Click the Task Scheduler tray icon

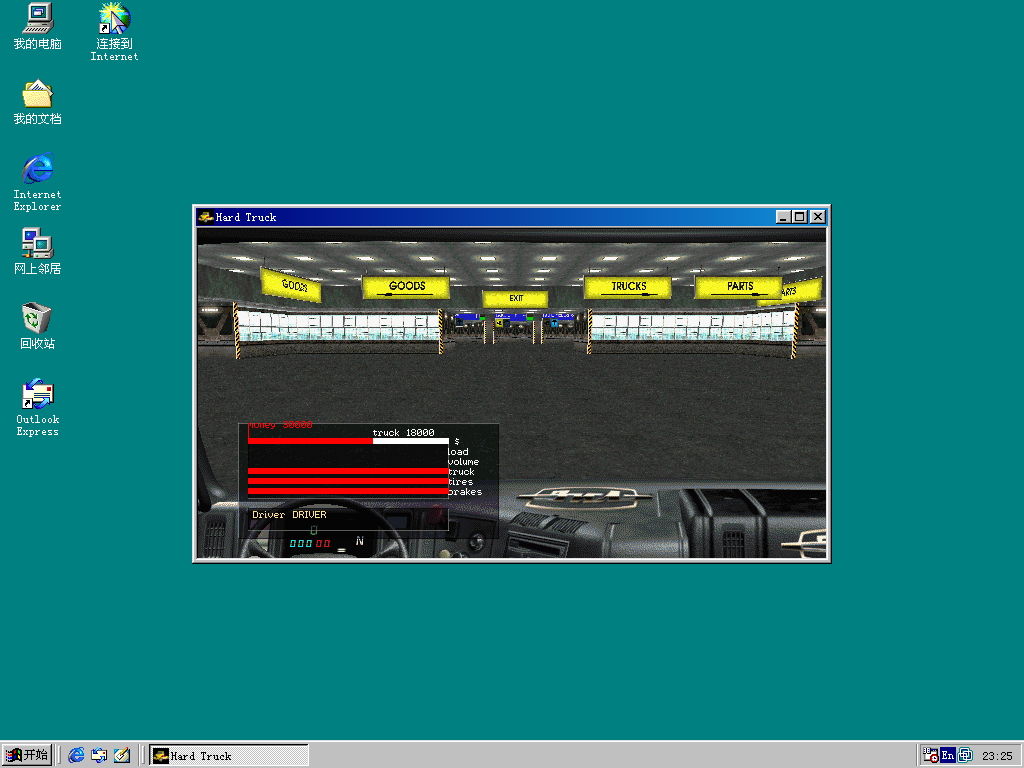click(x=930, y=755)
